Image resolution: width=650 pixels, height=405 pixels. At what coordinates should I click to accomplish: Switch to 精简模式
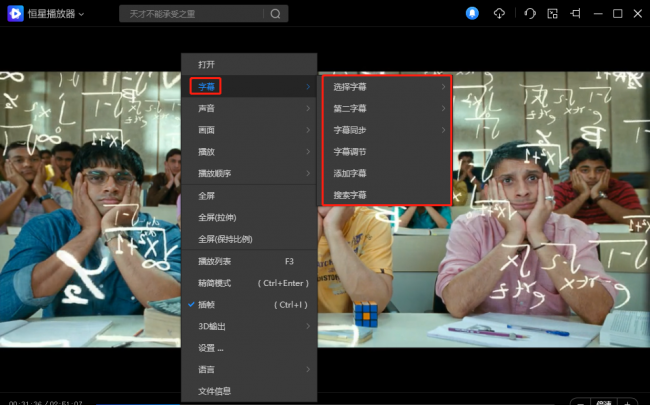[x=249, y=283]
